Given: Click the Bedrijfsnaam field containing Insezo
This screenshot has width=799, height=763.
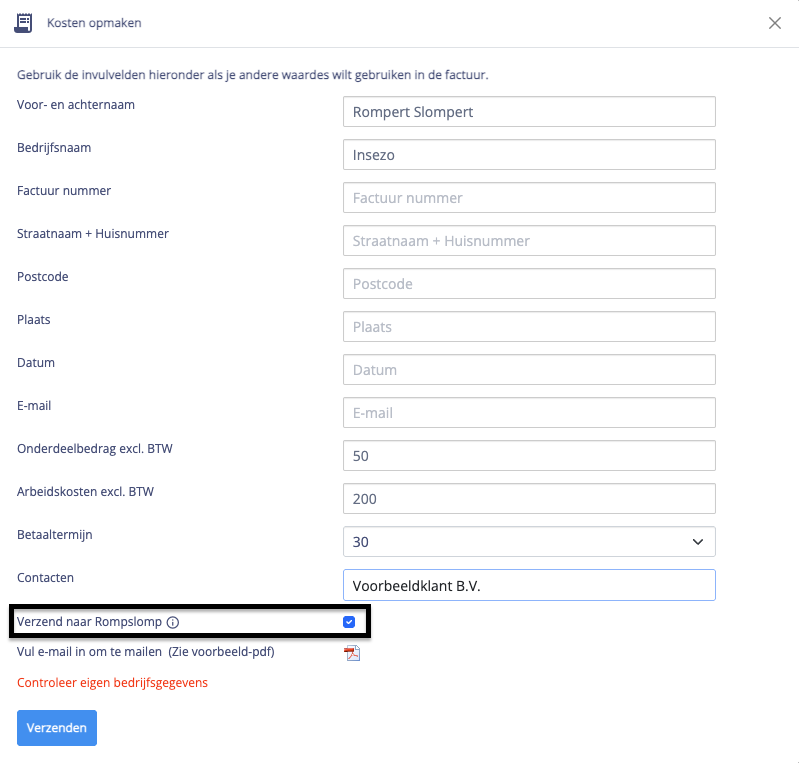Looking at the screenshot, I should [529, 154].
